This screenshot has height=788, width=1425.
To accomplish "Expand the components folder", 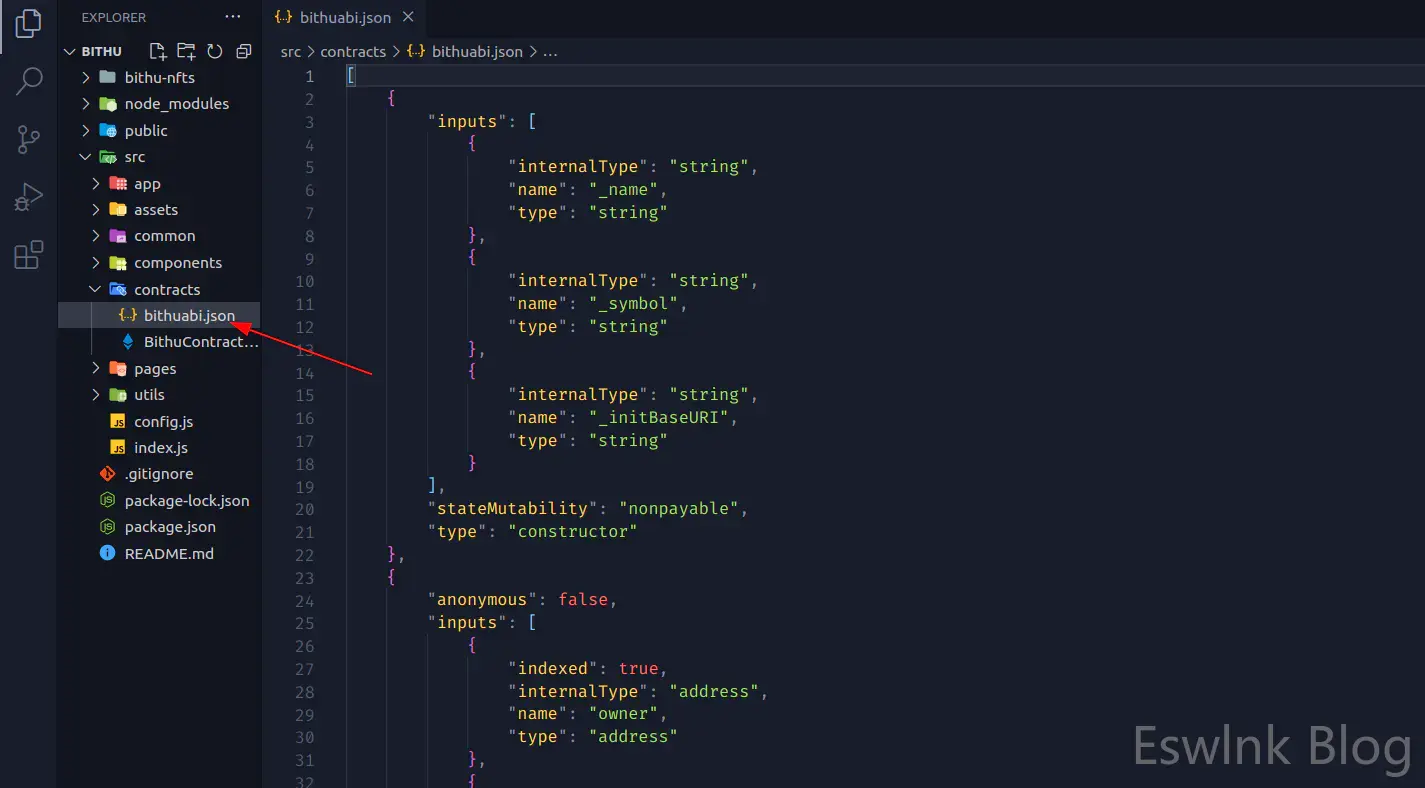I will point(177,263).
